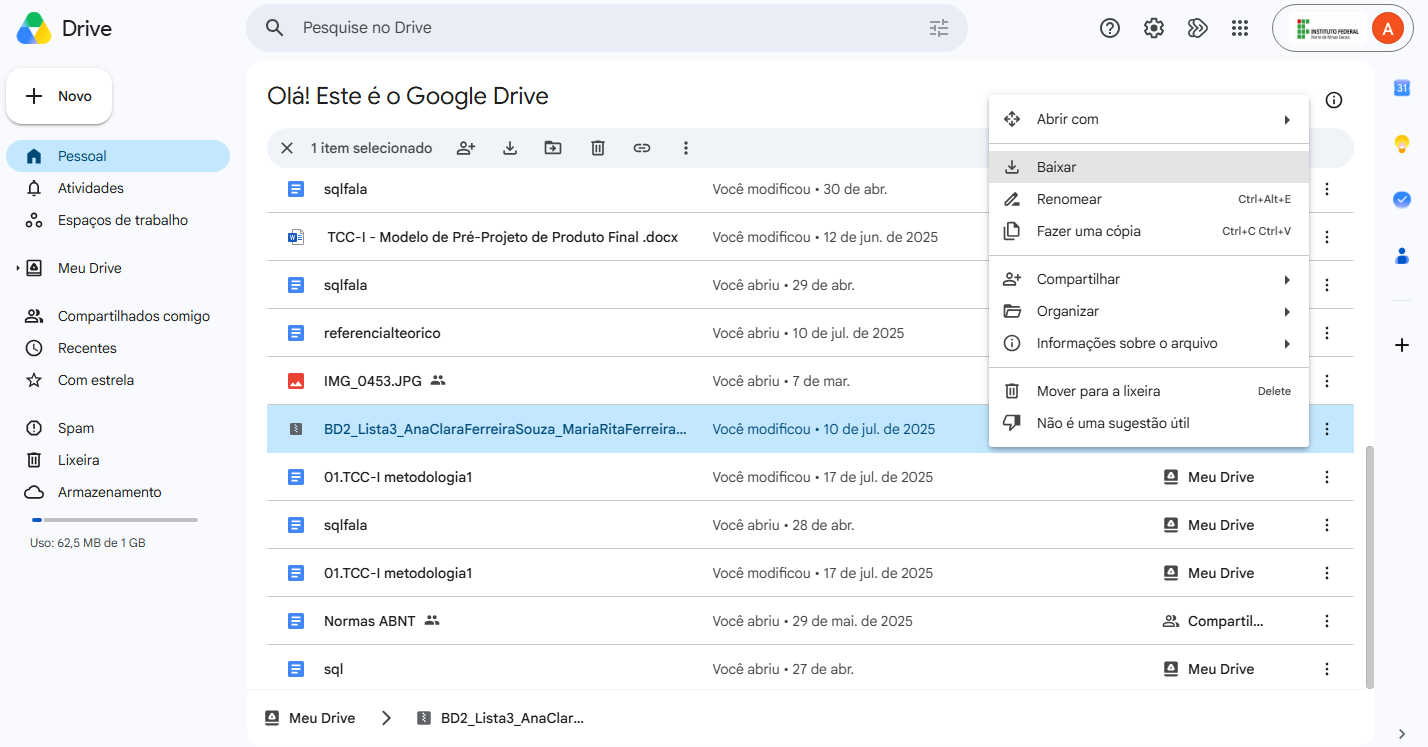Open the Google apps grid icon
The height and width of the screenshot is (747, 1428).
tap(1240, 28)
